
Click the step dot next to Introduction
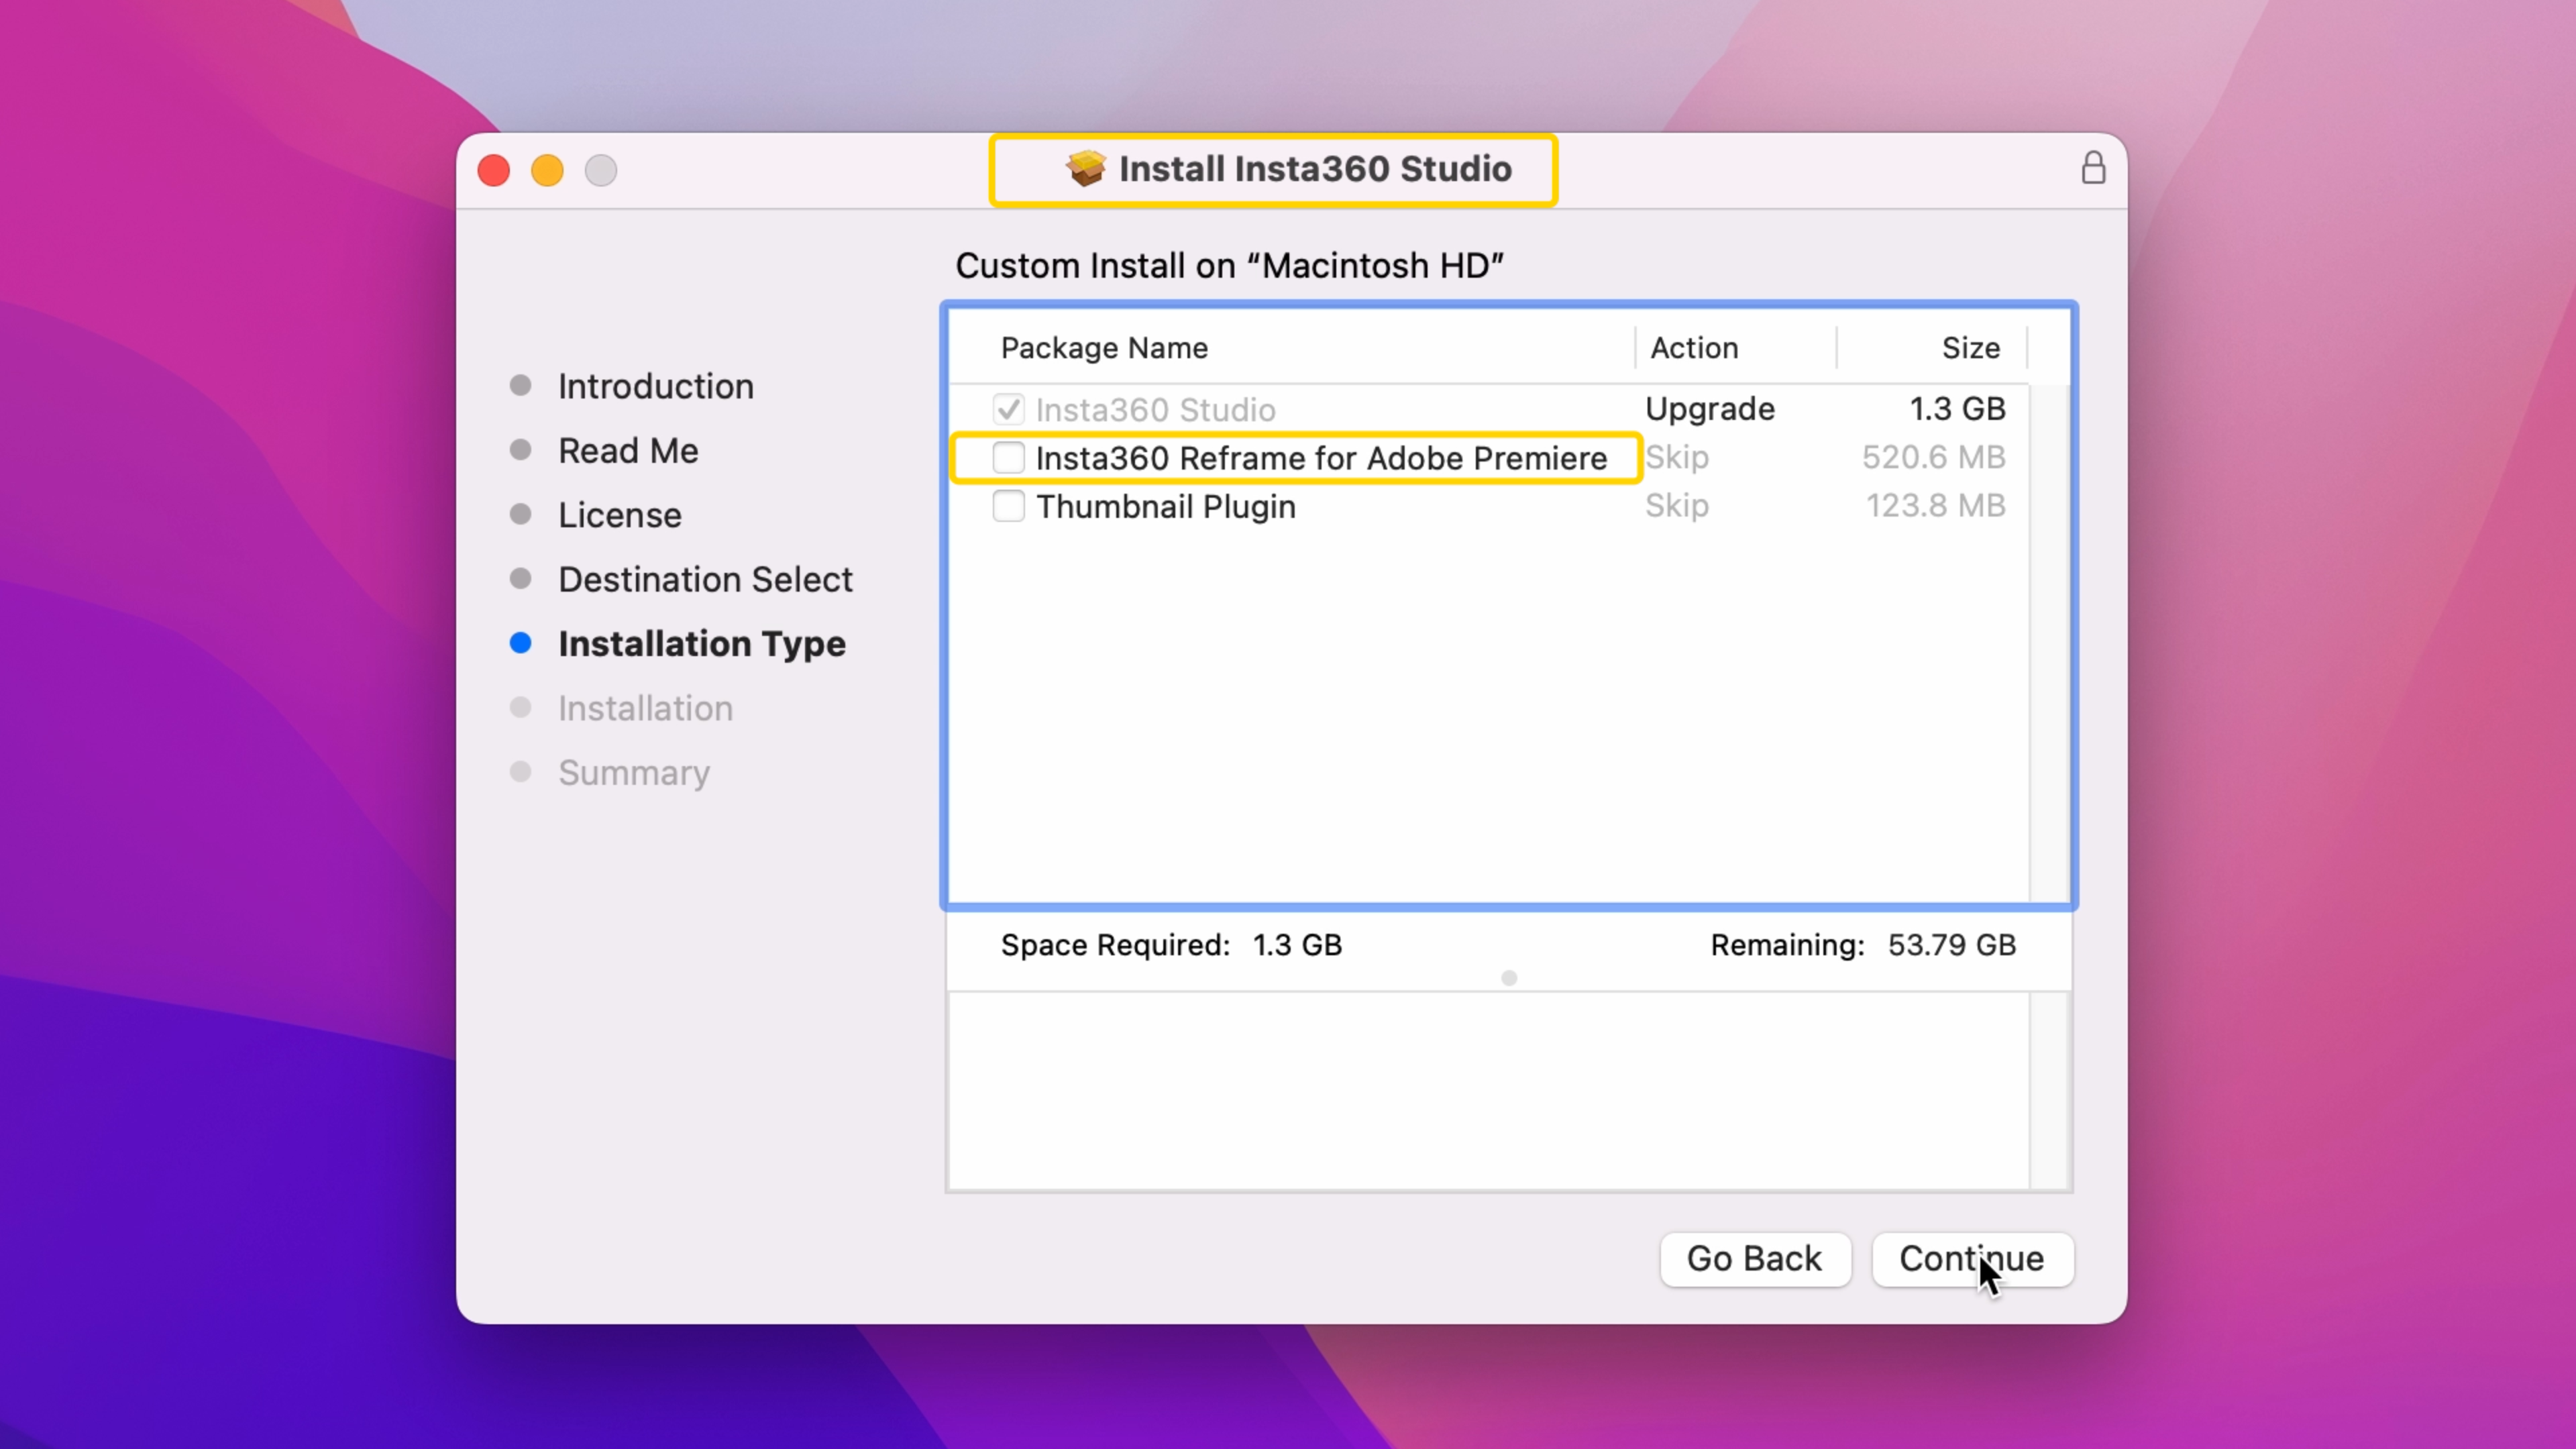pos(521,385)
